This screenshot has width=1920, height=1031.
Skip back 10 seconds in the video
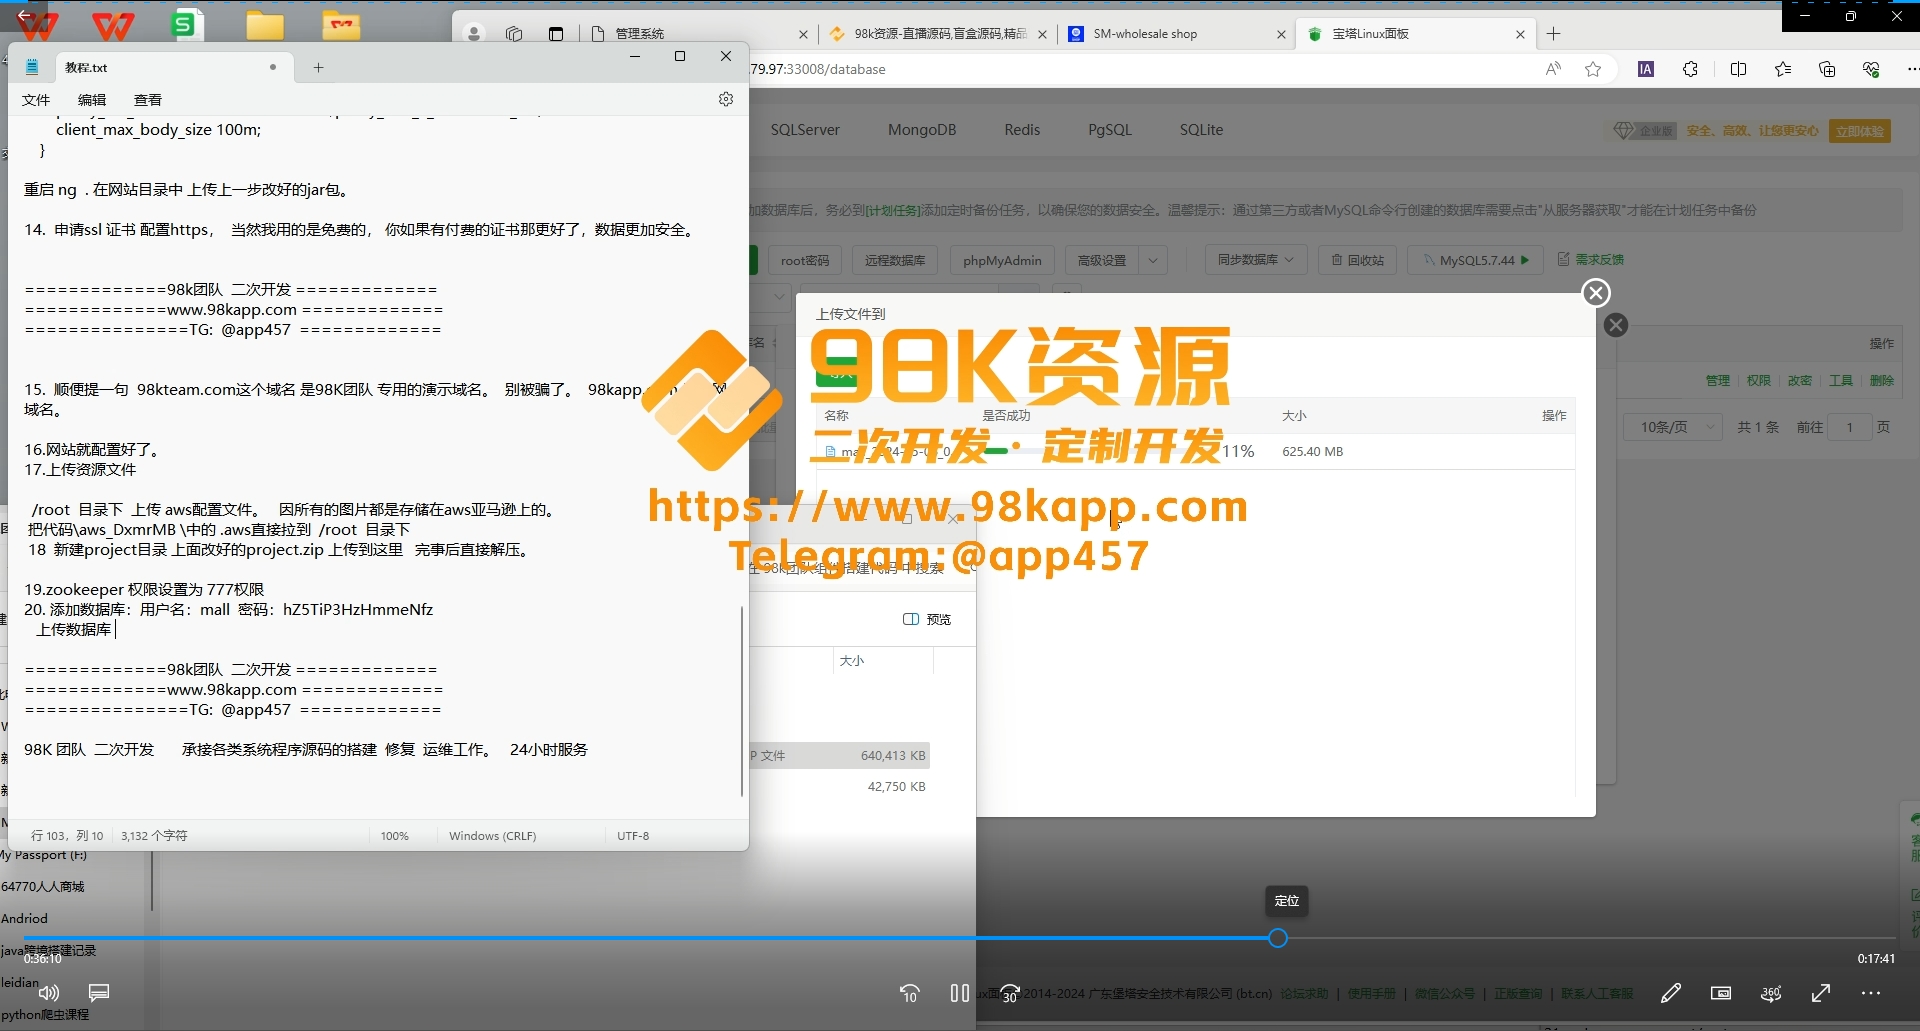coord(910,993)
